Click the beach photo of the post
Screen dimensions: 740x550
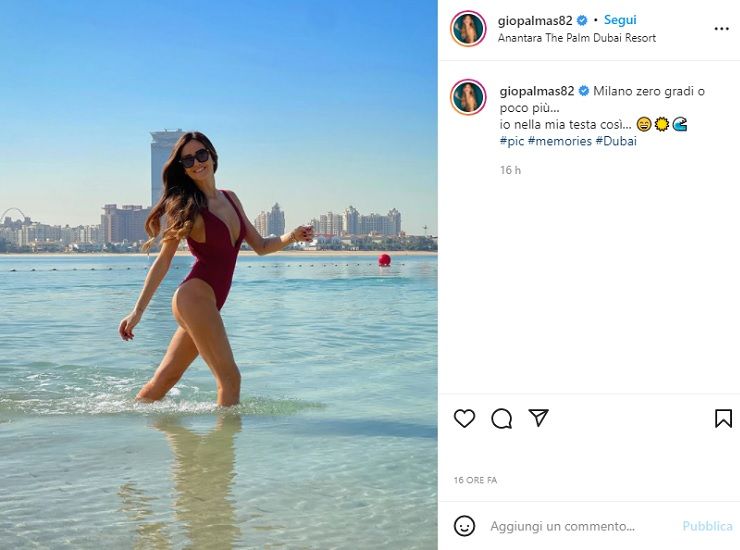pos(219,275)
